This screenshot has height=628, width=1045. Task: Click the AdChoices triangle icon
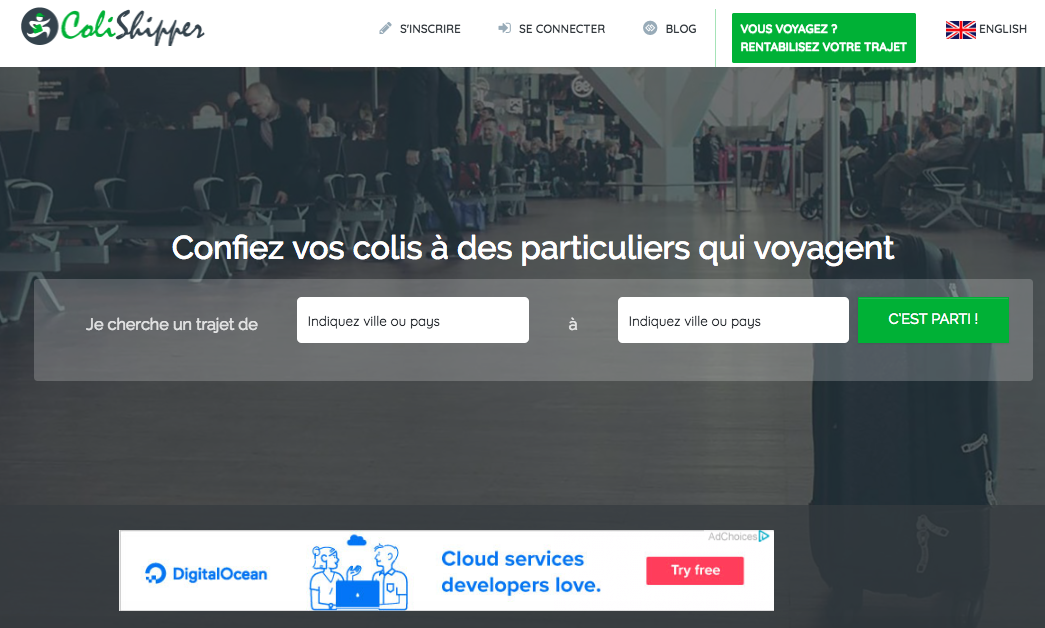[x=764, y=537]
